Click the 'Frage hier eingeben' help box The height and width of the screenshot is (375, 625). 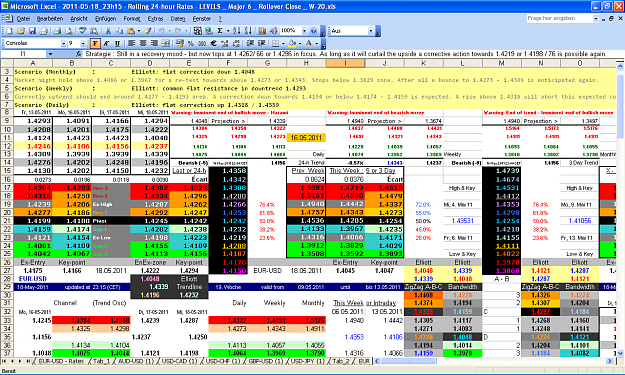coord(560,18)
